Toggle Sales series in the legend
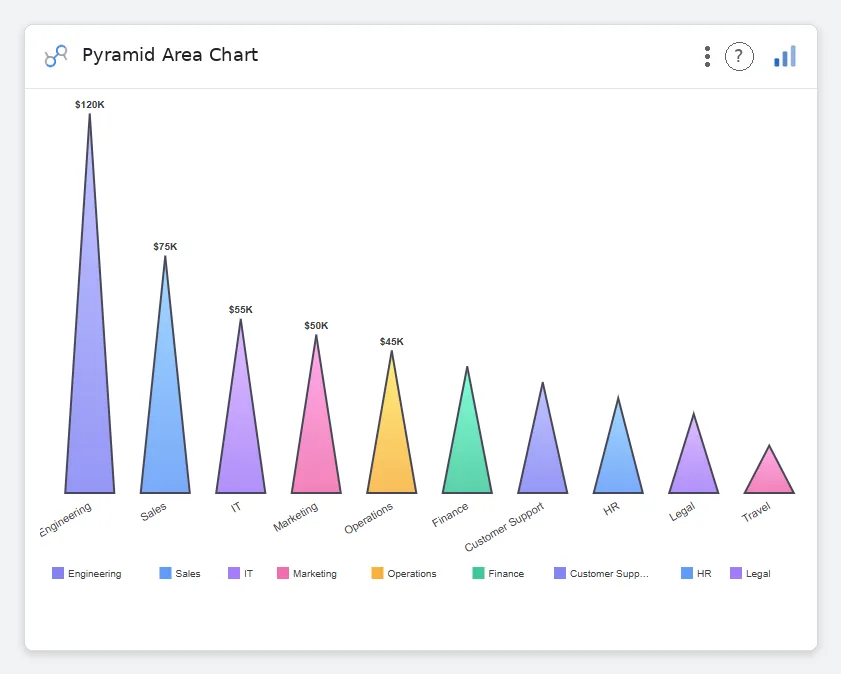 180,573
